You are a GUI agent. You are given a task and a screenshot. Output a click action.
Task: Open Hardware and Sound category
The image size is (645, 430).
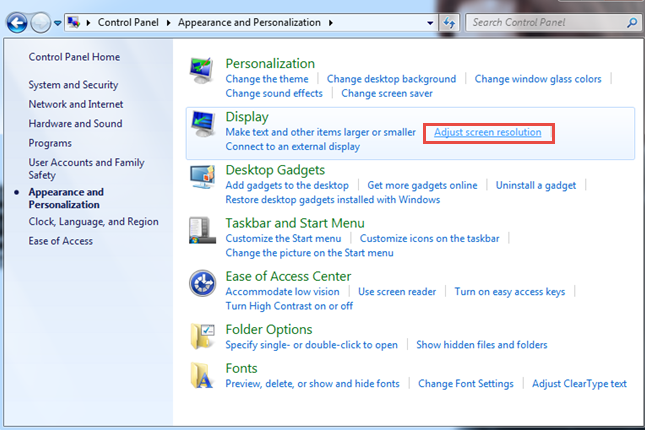pos(75,123)
